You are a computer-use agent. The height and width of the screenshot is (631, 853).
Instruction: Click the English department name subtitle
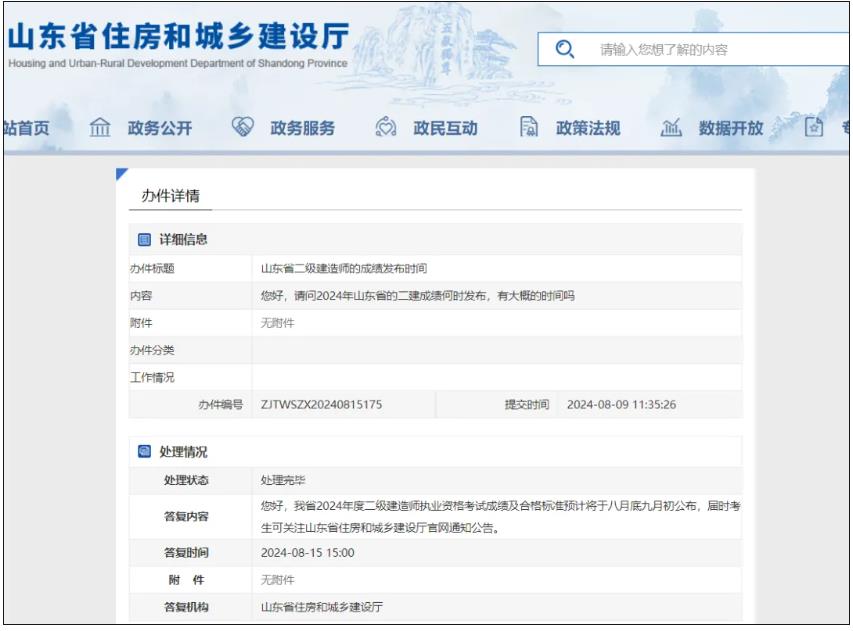178,63
